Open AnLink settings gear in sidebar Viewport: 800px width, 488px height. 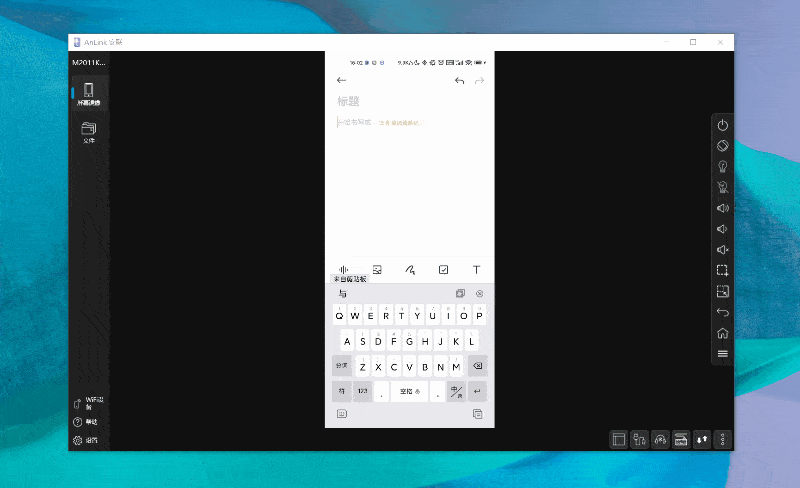tap(86, 440)
